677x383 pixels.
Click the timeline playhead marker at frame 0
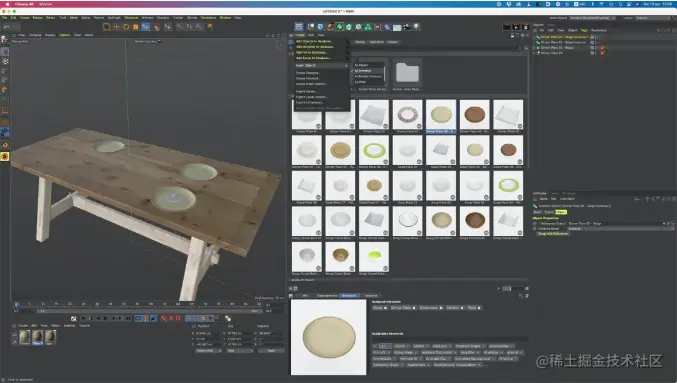pyautogui.click(x=16, y=304)
